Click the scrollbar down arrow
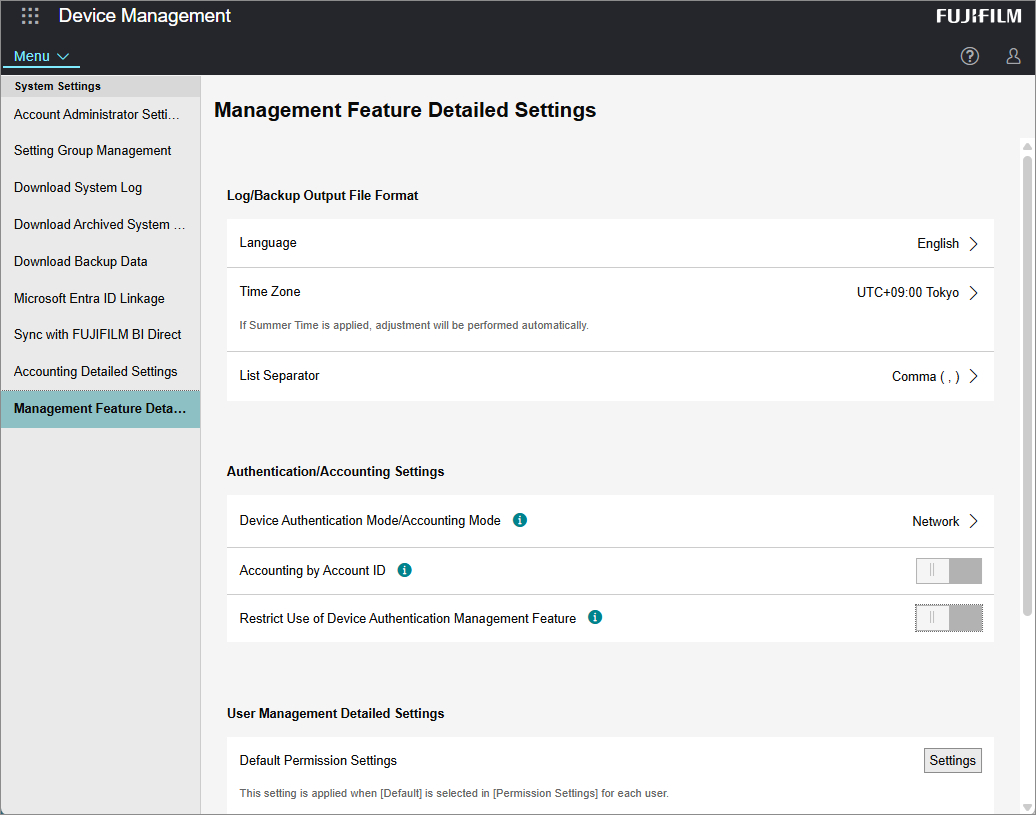Image resolution: width=1036 pixels, height=815 pixels. (1027, 807)
